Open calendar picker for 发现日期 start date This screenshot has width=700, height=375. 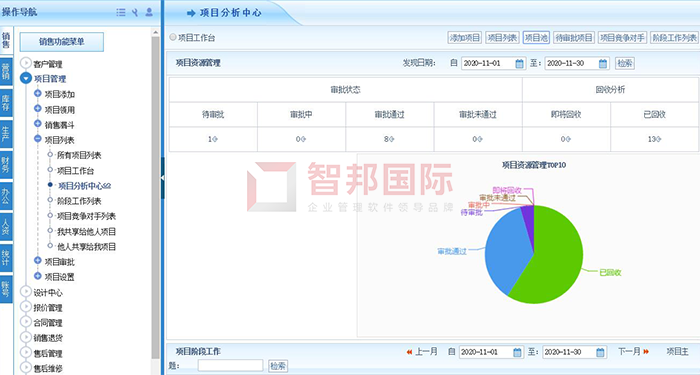pyautogui.click(x=519, y=63)
